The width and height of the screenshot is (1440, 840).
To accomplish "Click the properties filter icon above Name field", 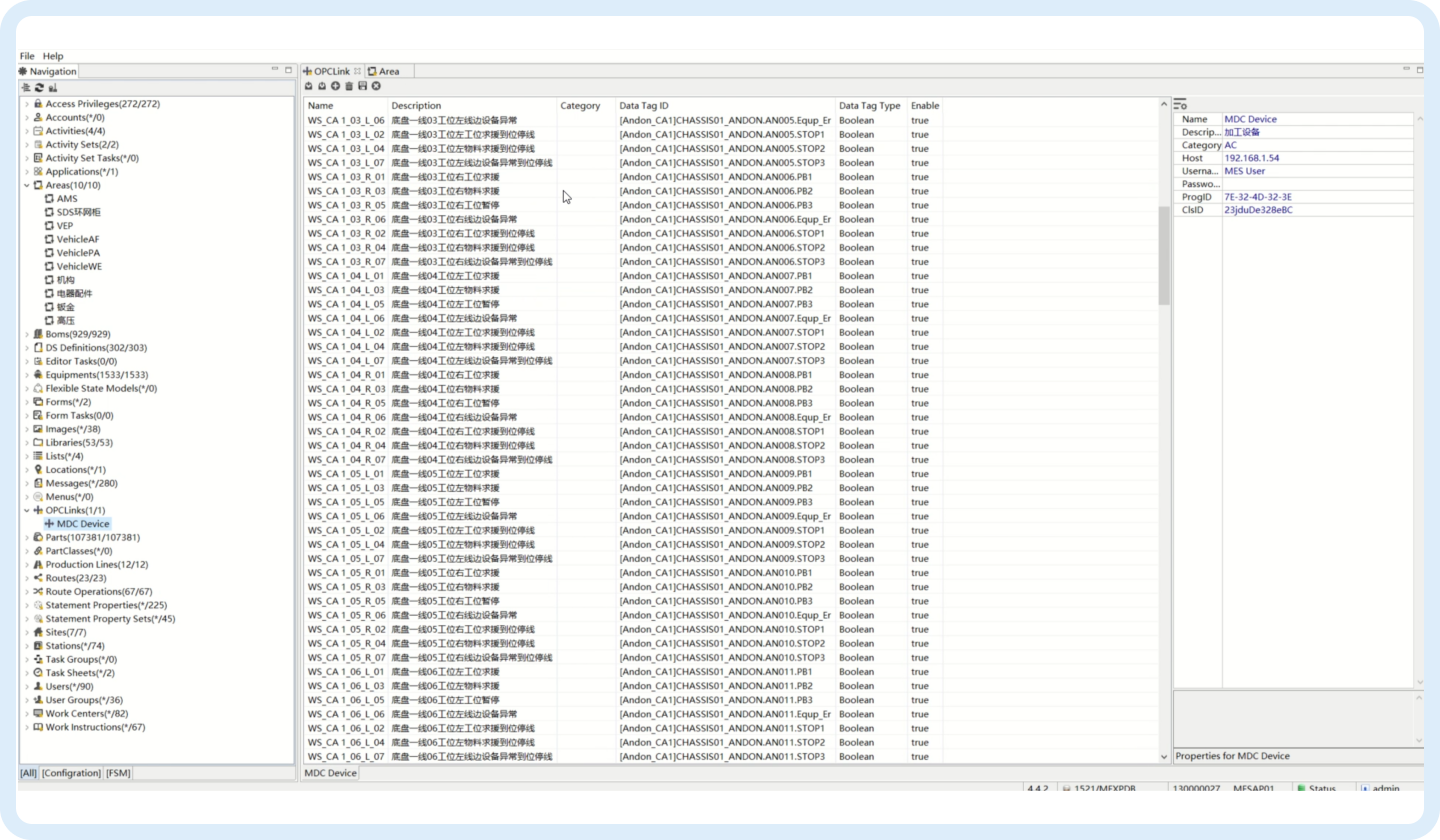I will 1180,104.
